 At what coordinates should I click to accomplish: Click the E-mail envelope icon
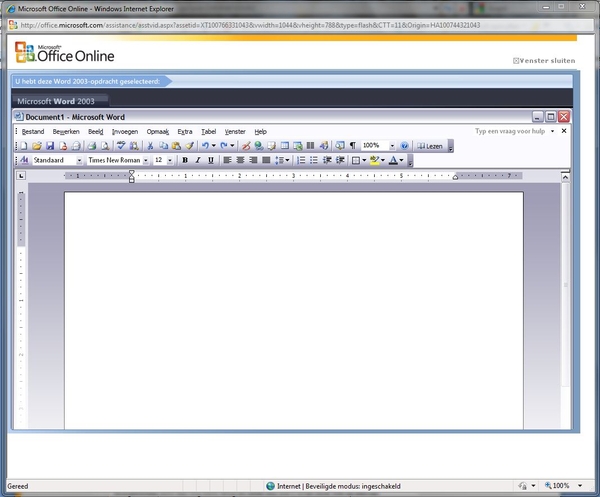point(76,146)
